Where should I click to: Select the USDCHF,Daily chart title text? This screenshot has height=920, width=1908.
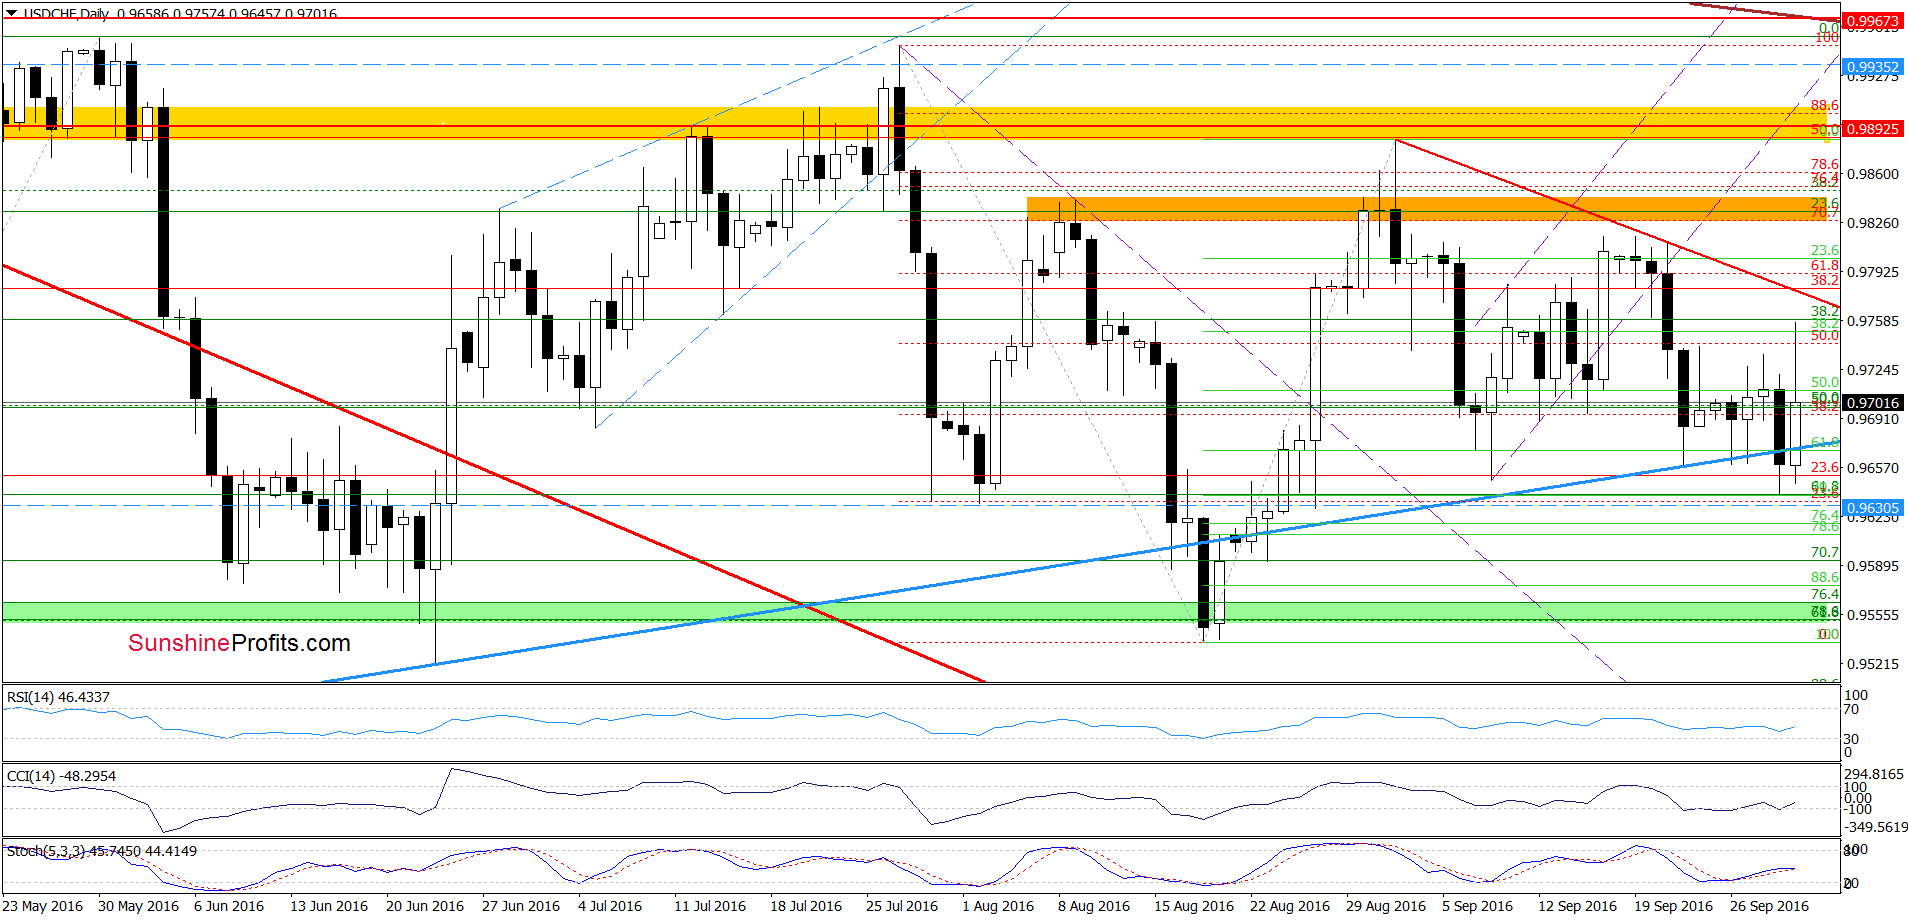click(x=66, y=14)
